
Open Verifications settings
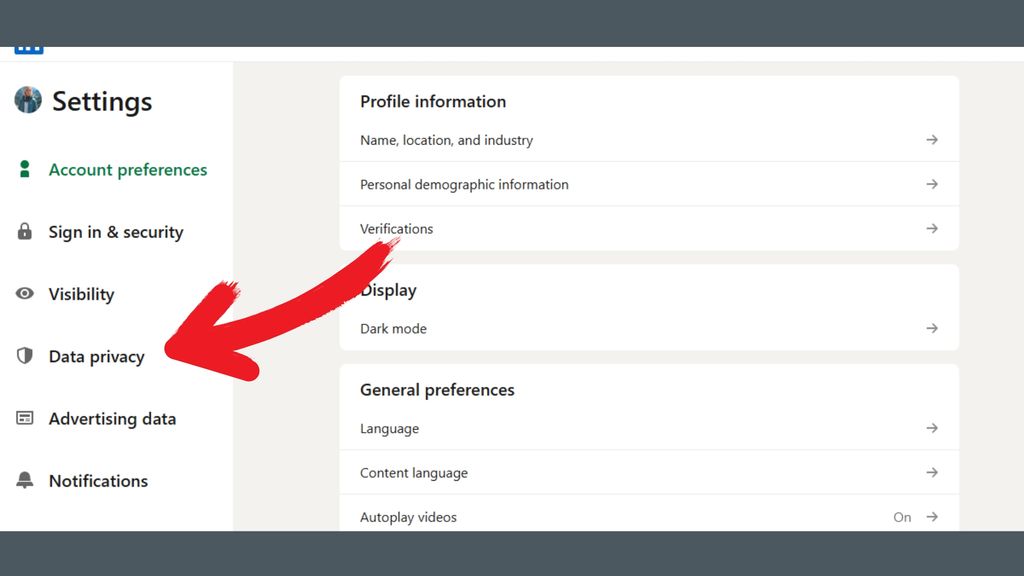coord(396,229)
